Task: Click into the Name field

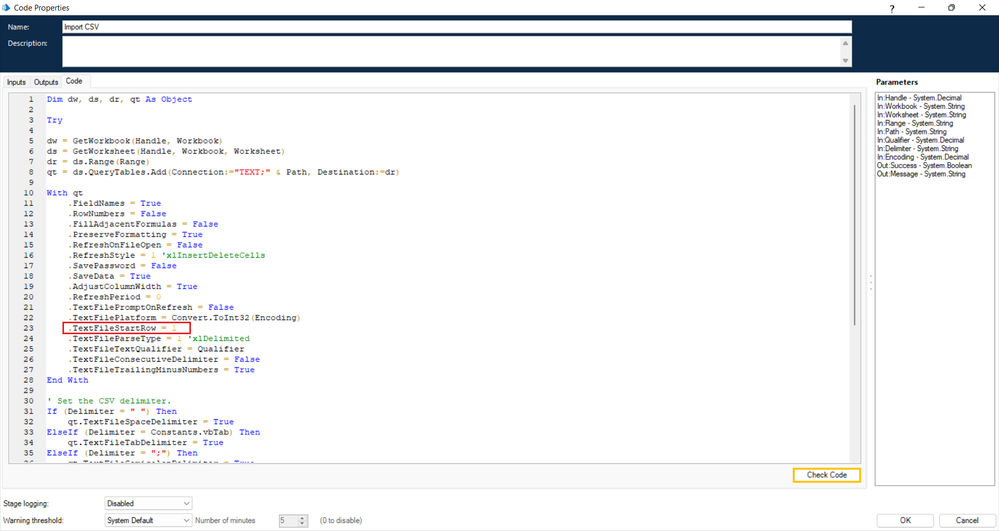Action: [455, 27]
